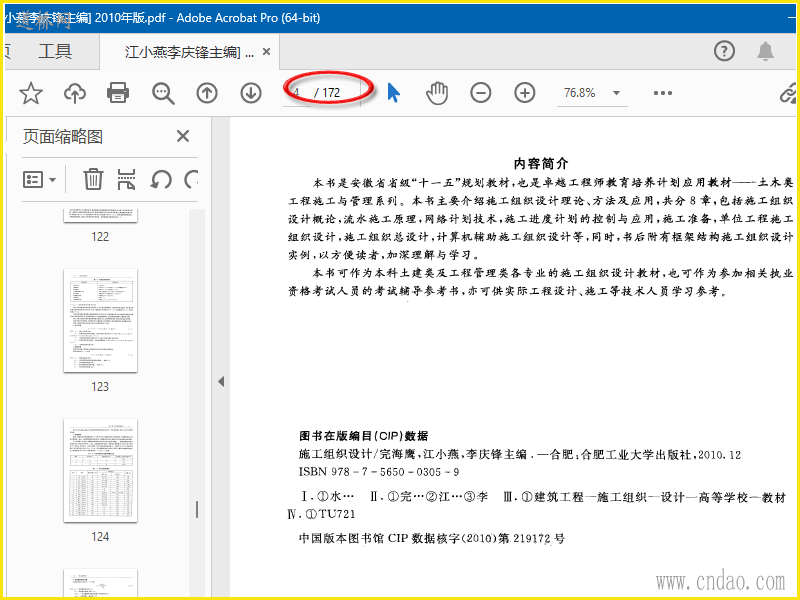Print the PDF with the printer icon
Viewport: 800px width, 600px height.
(118, 93)
